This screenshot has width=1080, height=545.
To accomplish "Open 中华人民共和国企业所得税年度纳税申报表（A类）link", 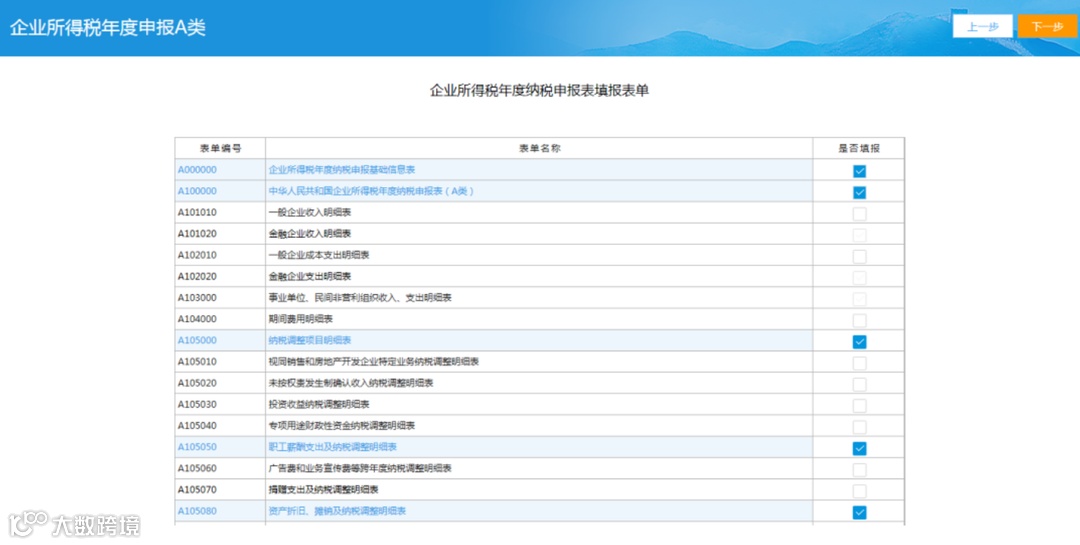I will [x=371, y=191].
